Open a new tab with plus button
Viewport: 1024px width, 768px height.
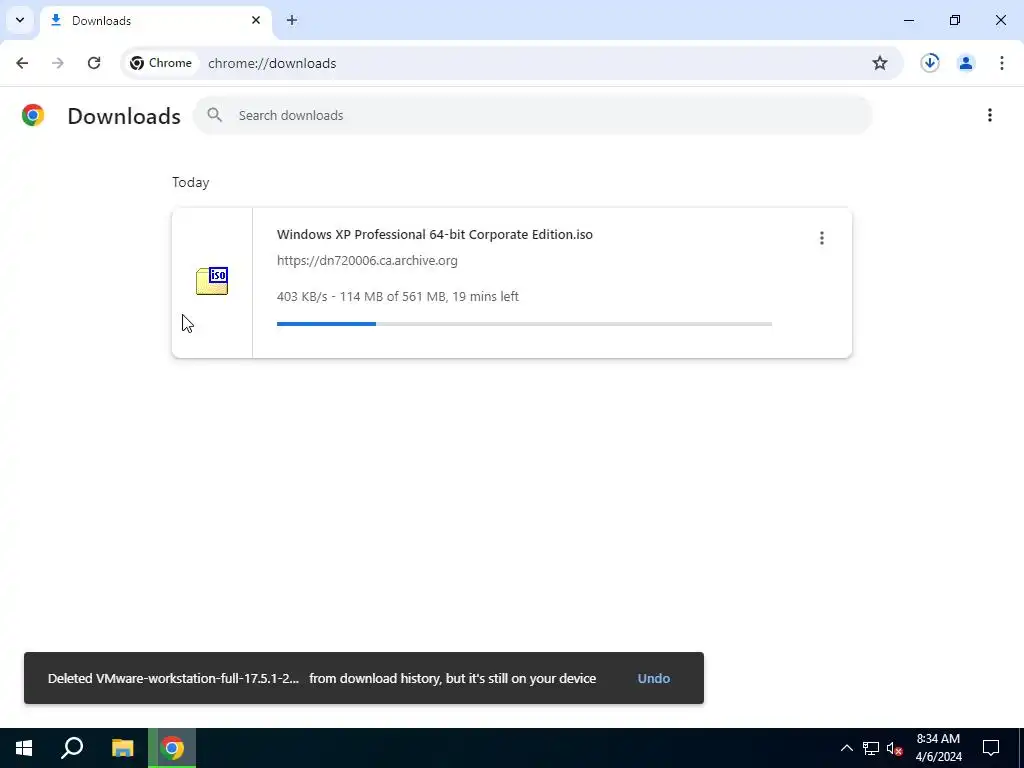tap(292, 20)
